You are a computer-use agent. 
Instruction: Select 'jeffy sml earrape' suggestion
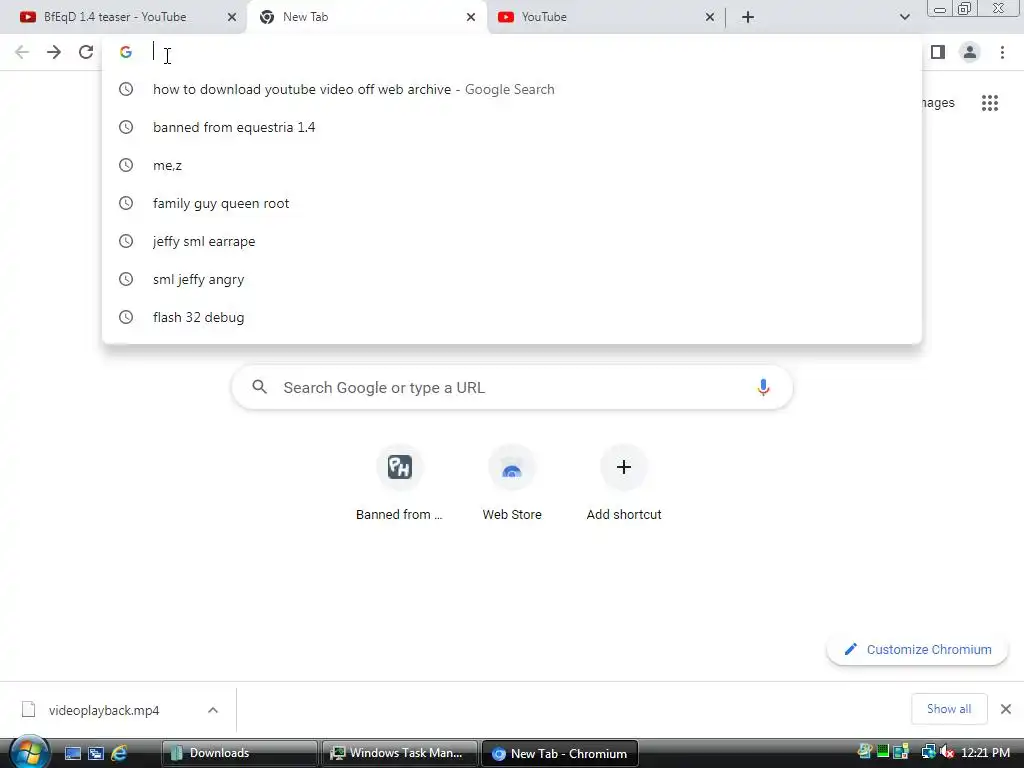pos(512,241)
